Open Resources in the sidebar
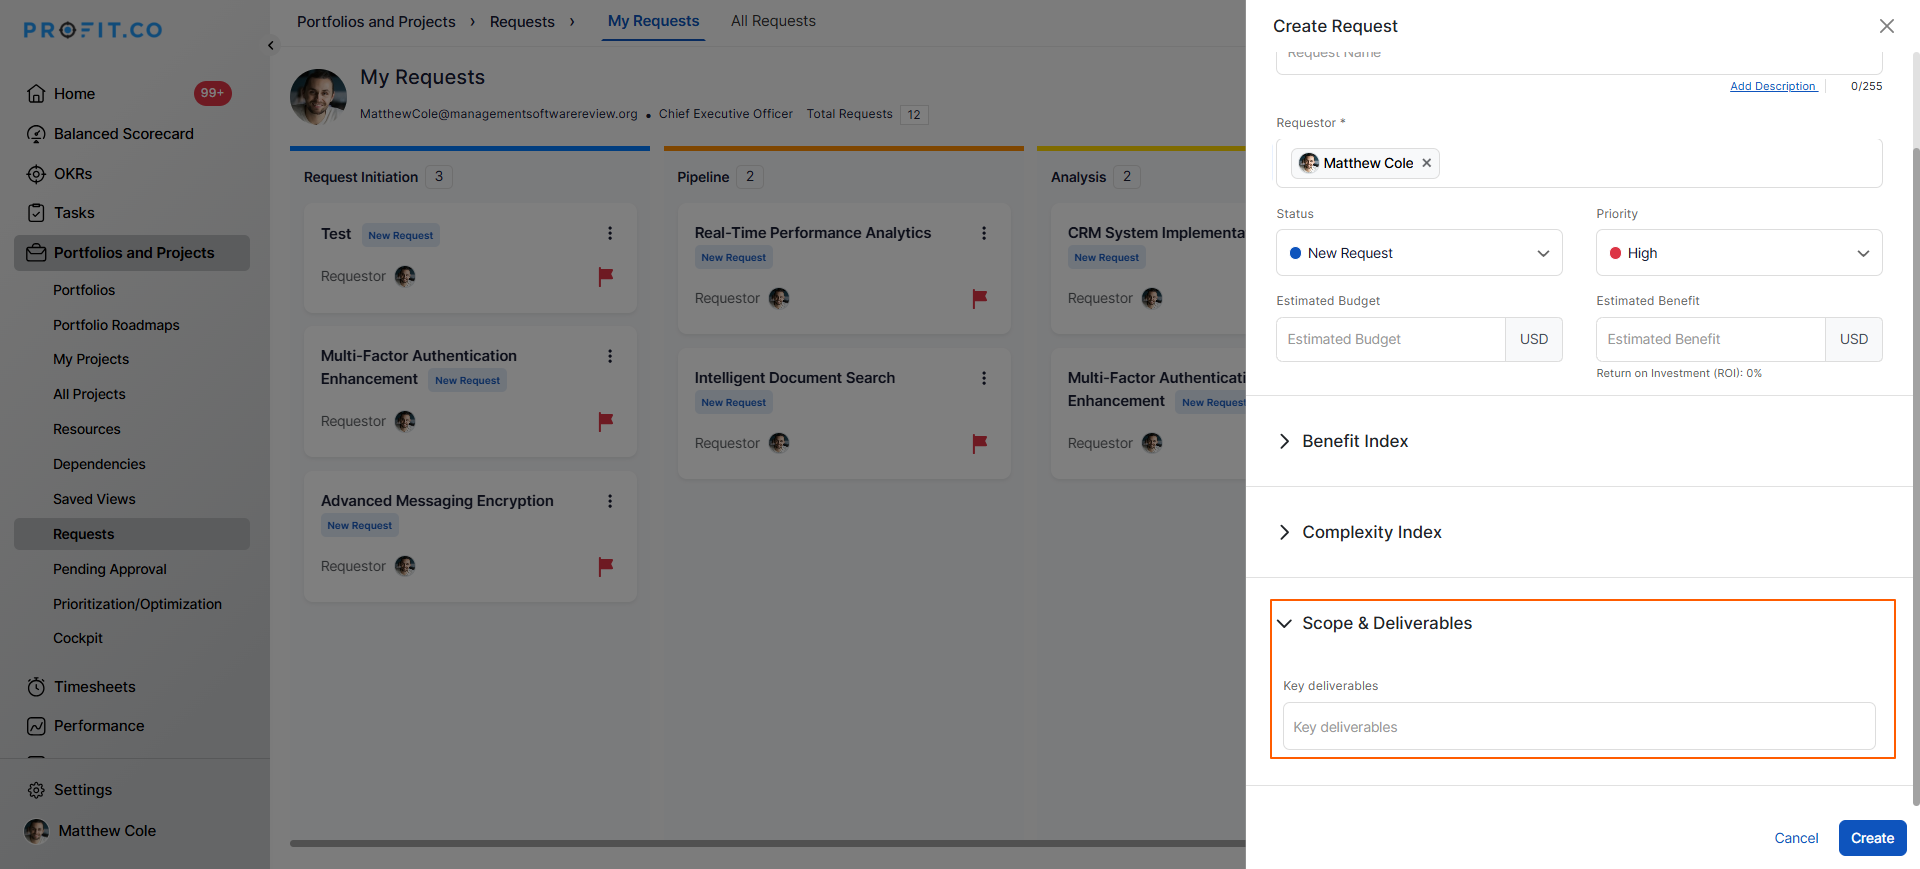Viewport: 1920px width, 869px height. [87, 429]
